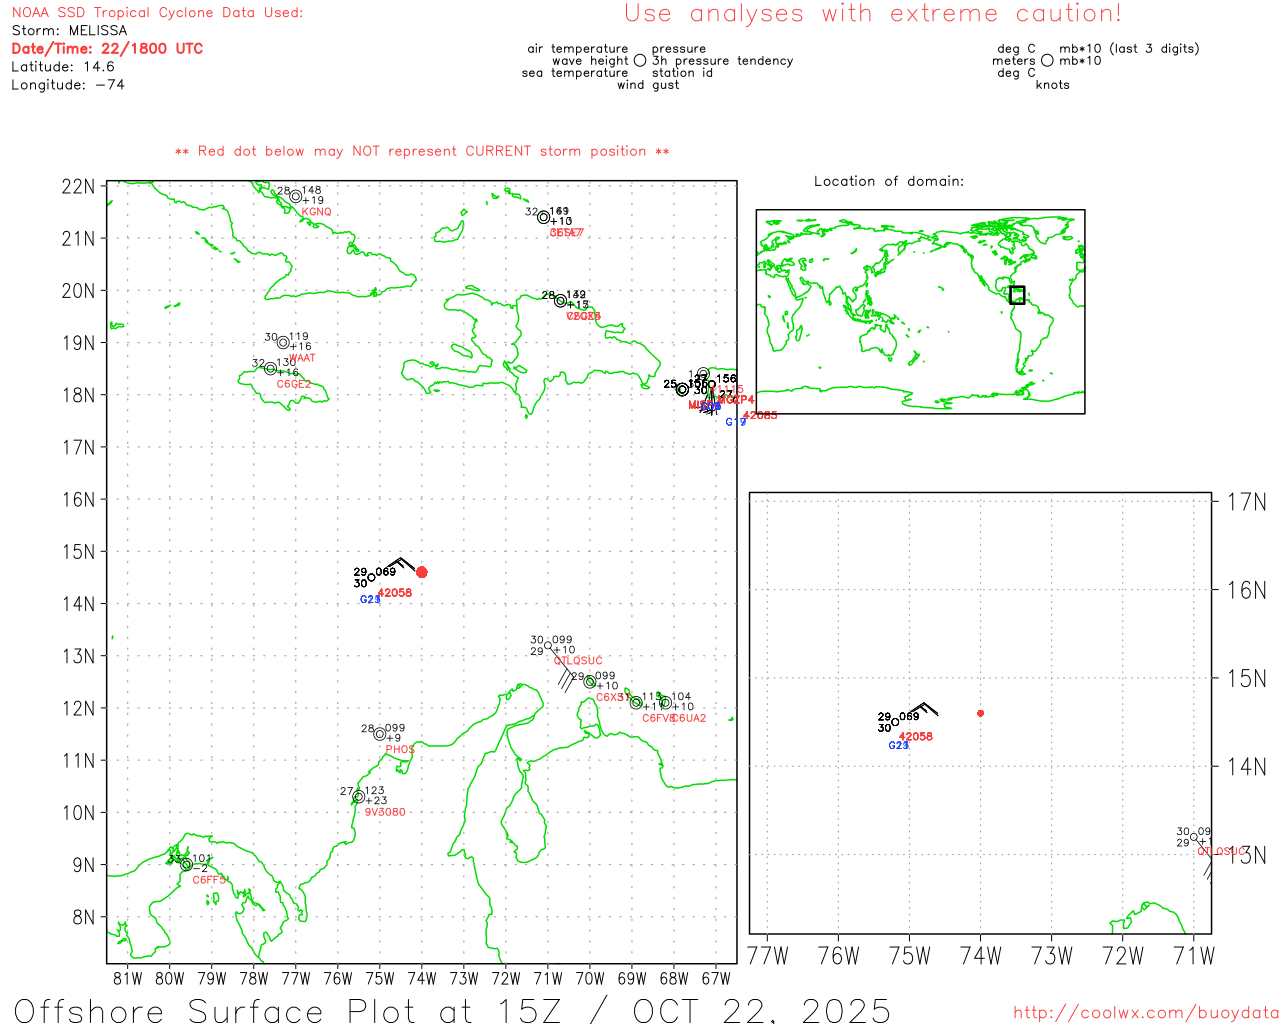Image resolution: width=1280 pixels, height=1024 pixels.
Task: Select the "NOAA SSD Tropical Cyclone Data Used:" heading
Action: pyautogui.click(x=157, y=13)
